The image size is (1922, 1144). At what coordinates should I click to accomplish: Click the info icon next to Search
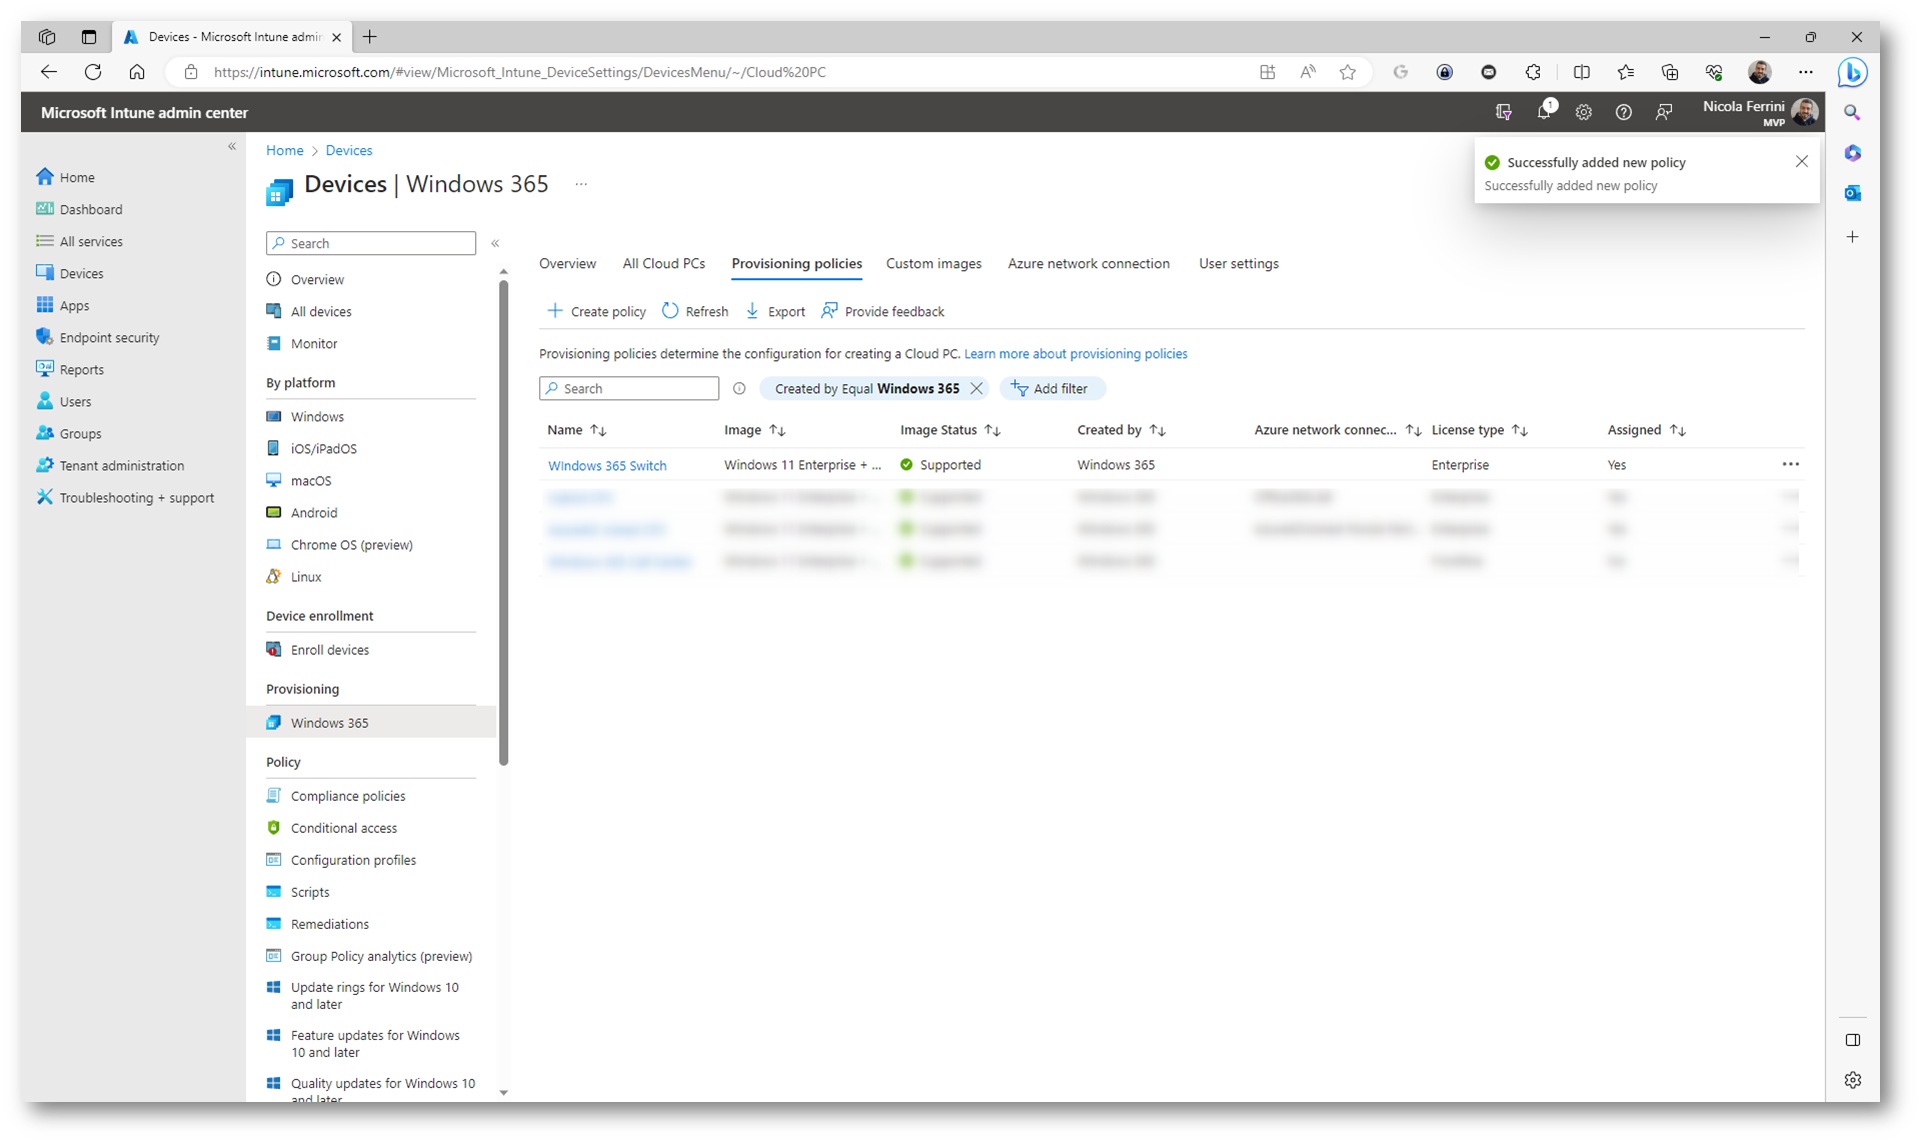[739, 389]
